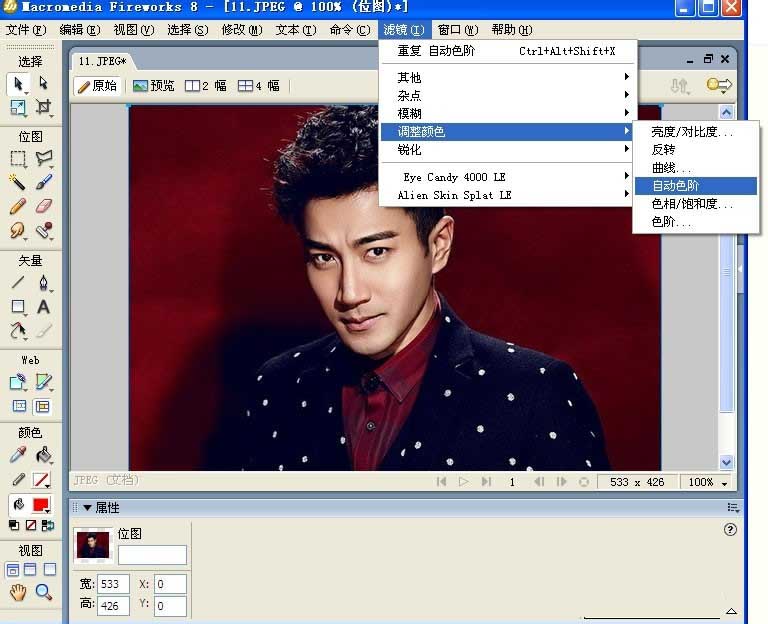The width and height of the screenshot is (768, 624).
Task: Select the Magic Wand tool
Action: [17, 182]
